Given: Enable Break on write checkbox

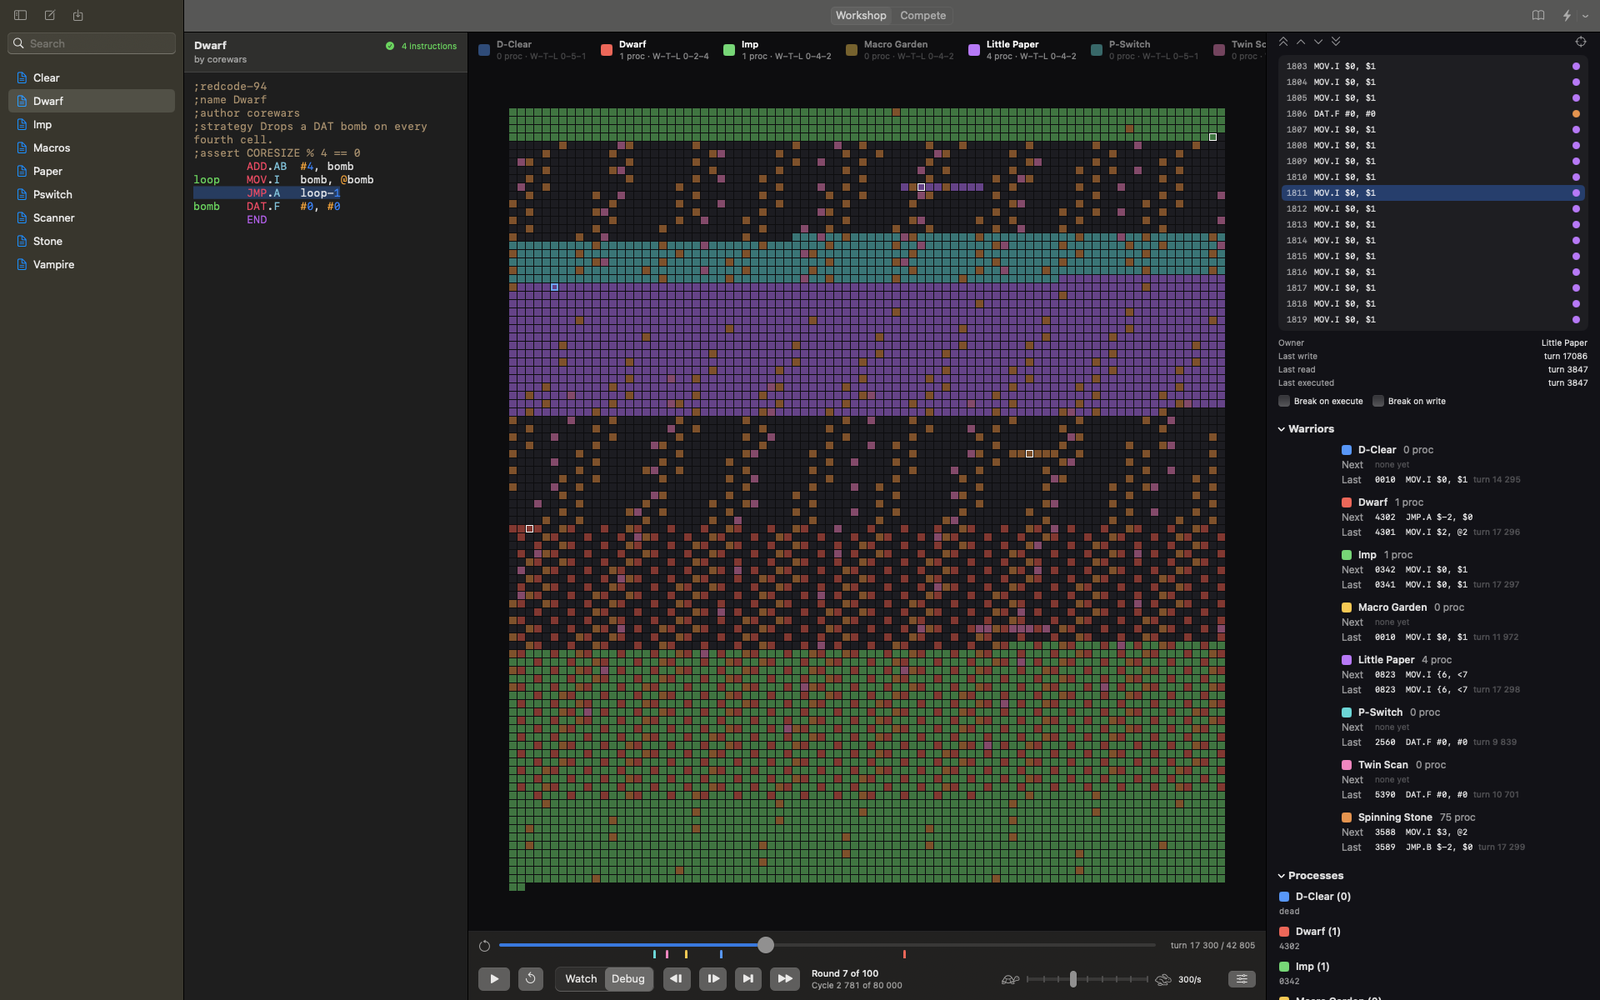Looking at the screenshot, I should click(1378, 401).
